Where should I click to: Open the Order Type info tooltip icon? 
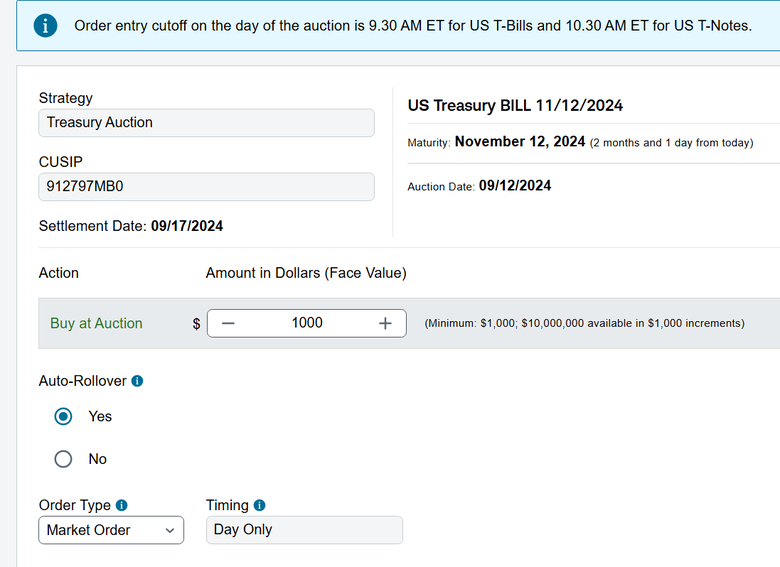tap(122, 506)
